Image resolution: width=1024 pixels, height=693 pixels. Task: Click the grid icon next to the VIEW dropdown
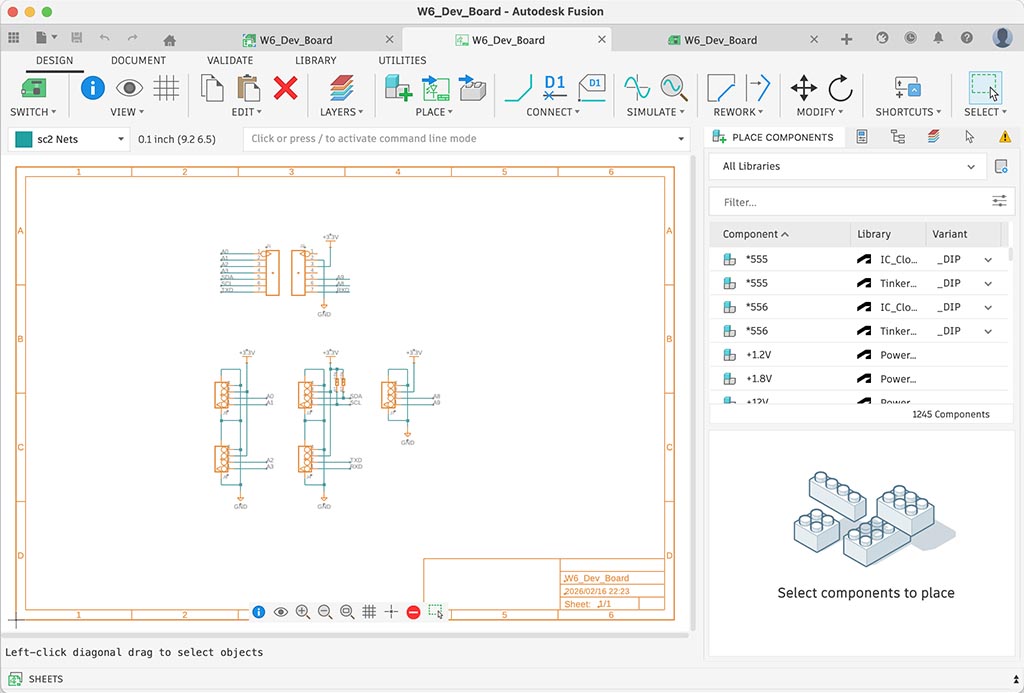[x=167, y=88]
